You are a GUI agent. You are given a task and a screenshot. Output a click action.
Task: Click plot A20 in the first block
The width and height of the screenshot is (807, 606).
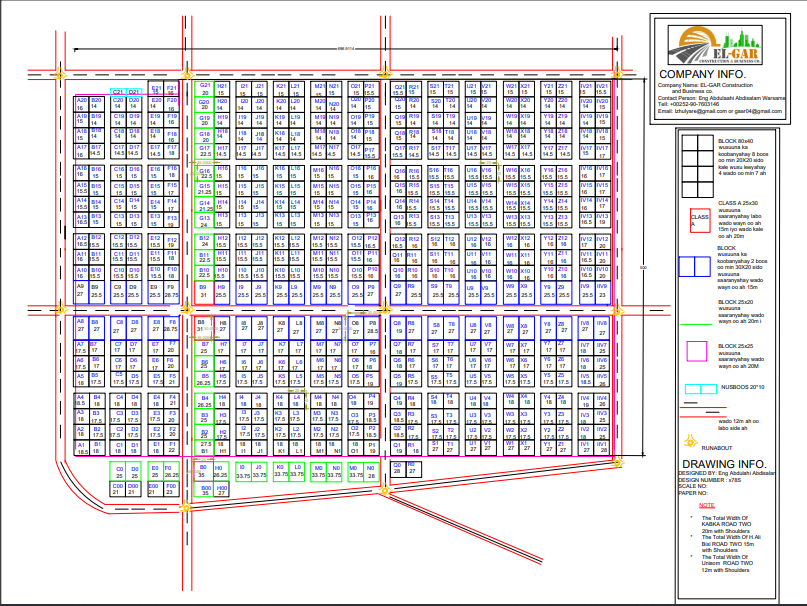pyautogui.click(x=81, y=102)
